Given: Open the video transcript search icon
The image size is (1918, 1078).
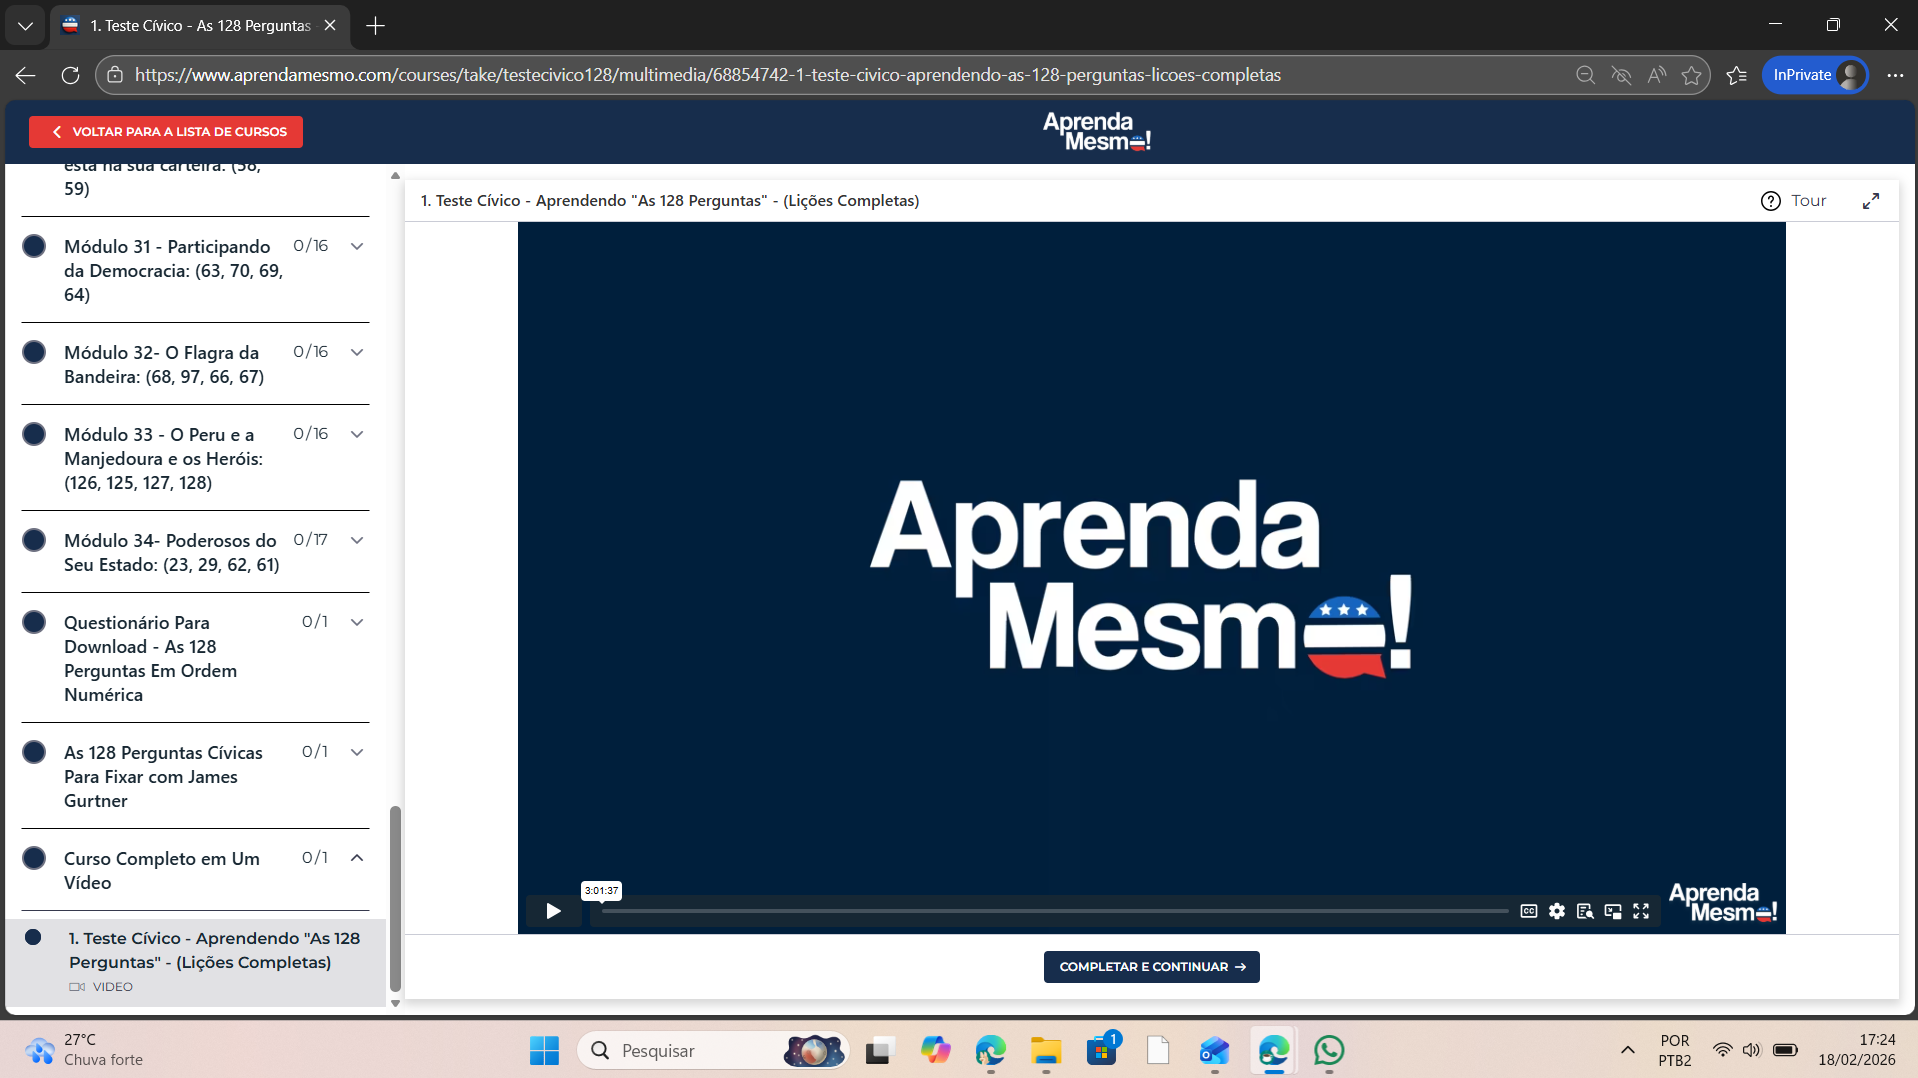Looking at the screenshot, I should 1585,911.
